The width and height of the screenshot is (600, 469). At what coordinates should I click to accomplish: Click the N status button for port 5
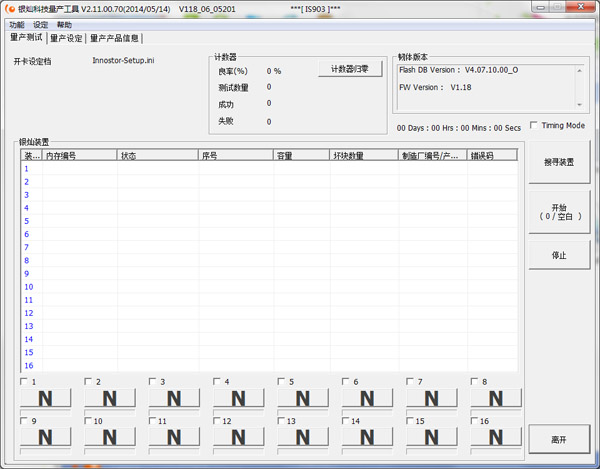[303, 398]
